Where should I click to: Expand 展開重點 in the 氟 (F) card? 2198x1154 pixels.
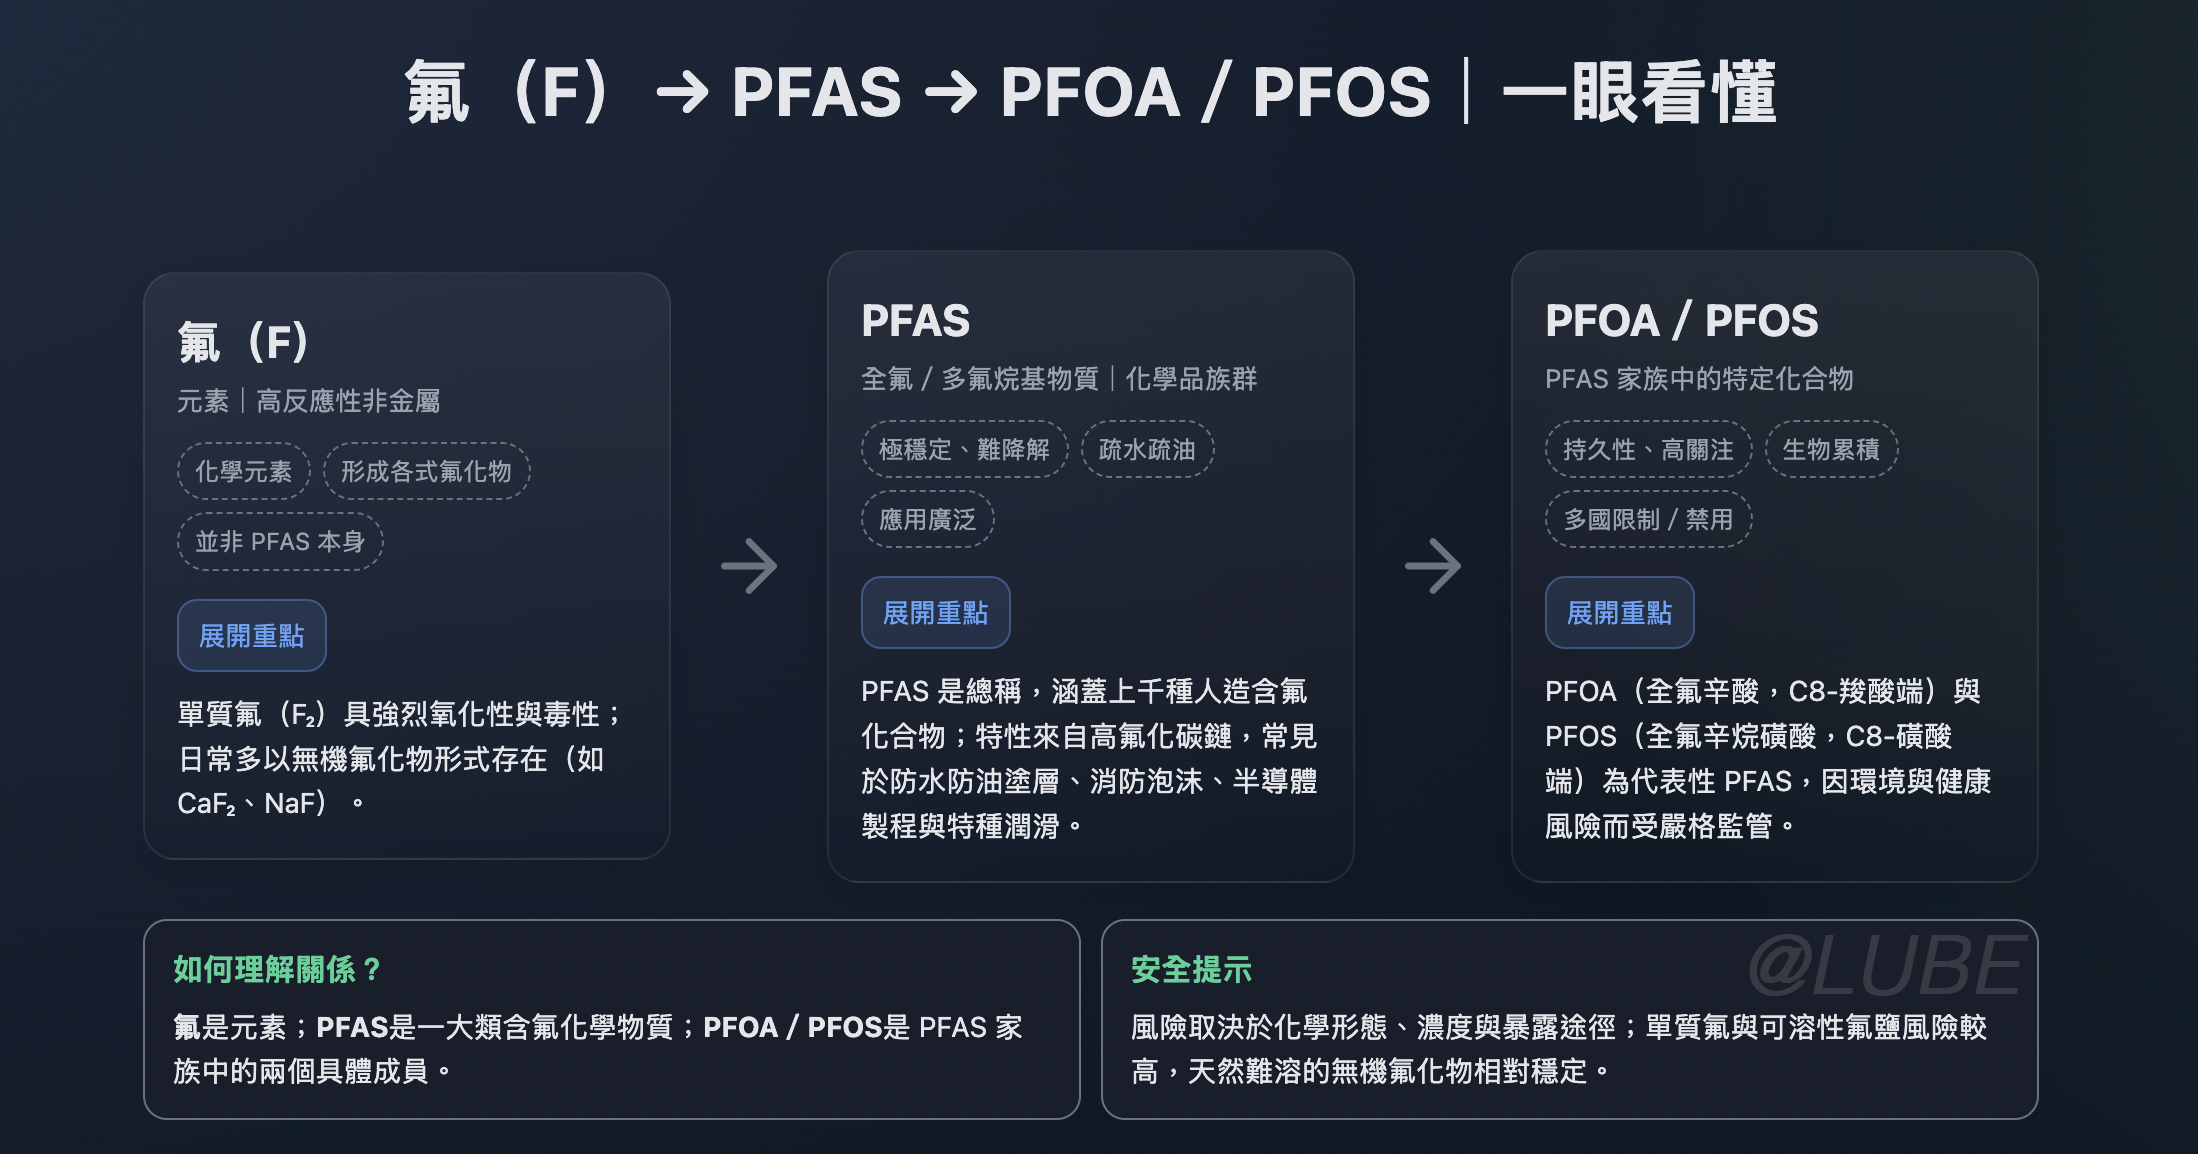[252, 636]
